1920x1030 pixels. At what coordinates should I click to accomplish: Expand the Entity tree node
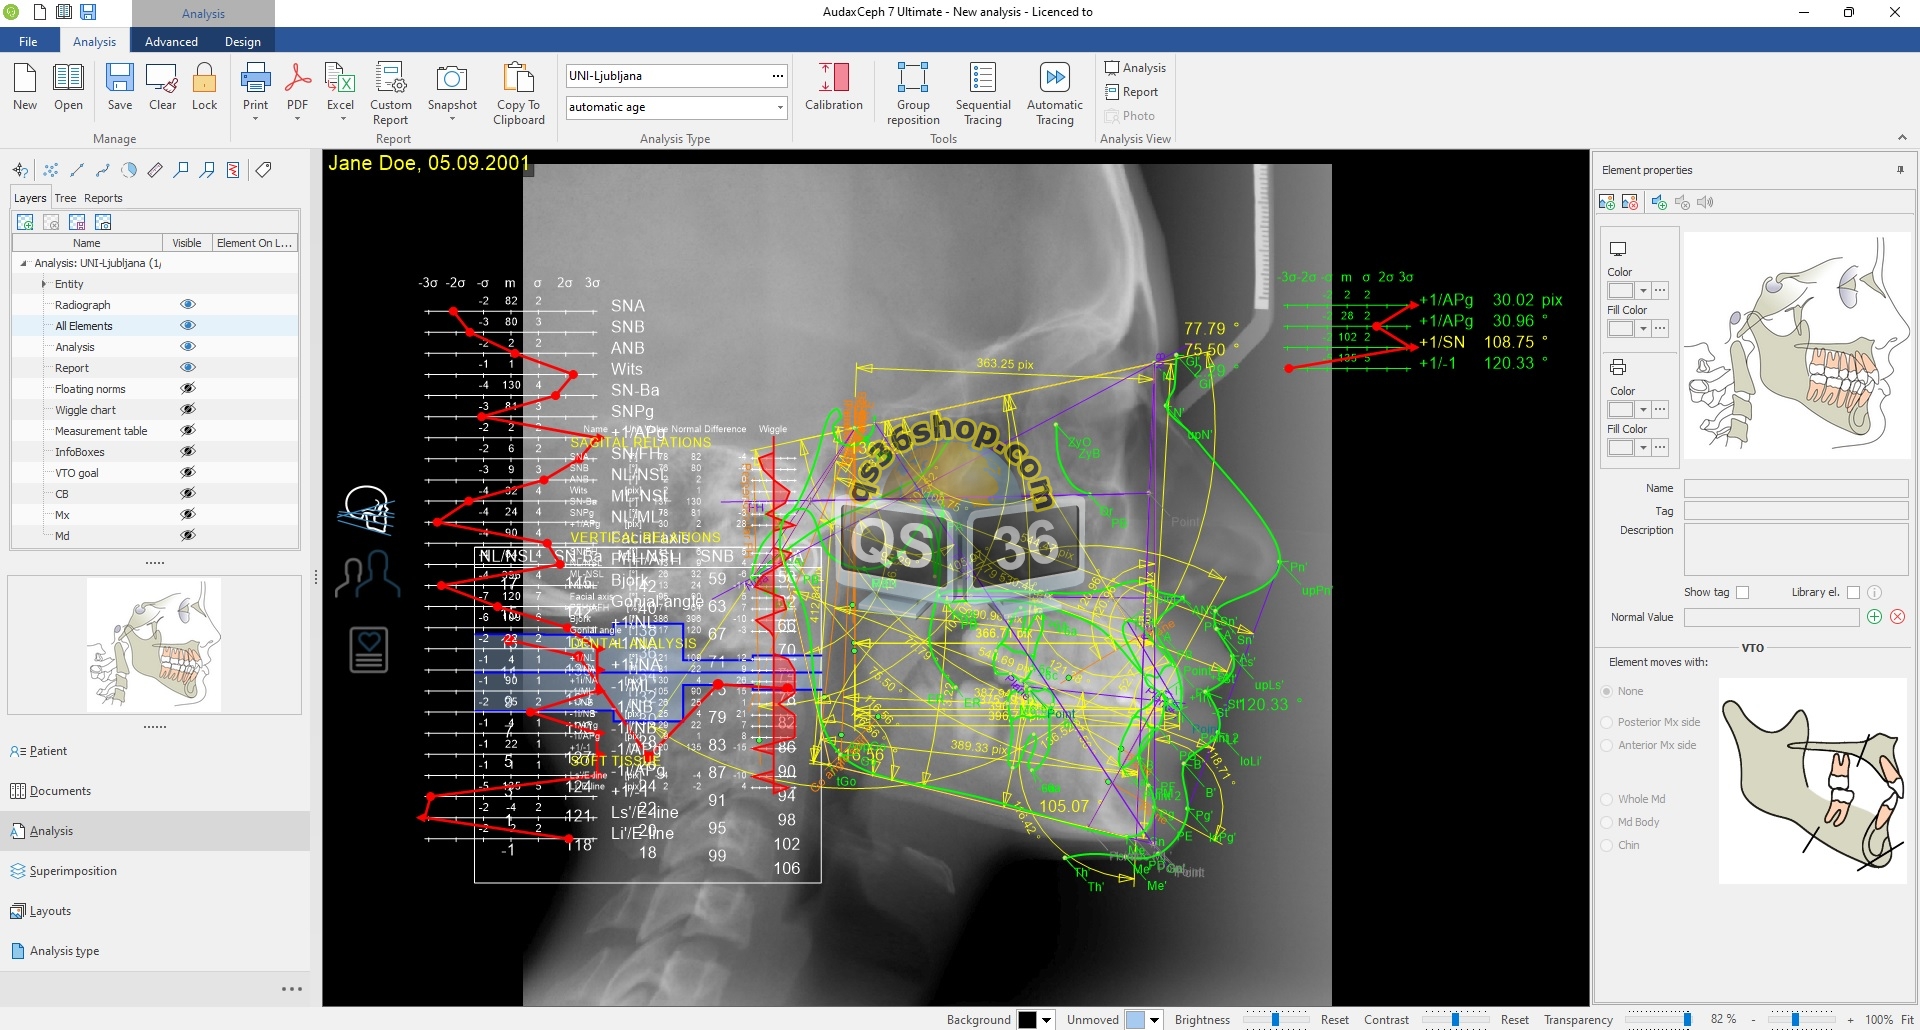[44, 284]
